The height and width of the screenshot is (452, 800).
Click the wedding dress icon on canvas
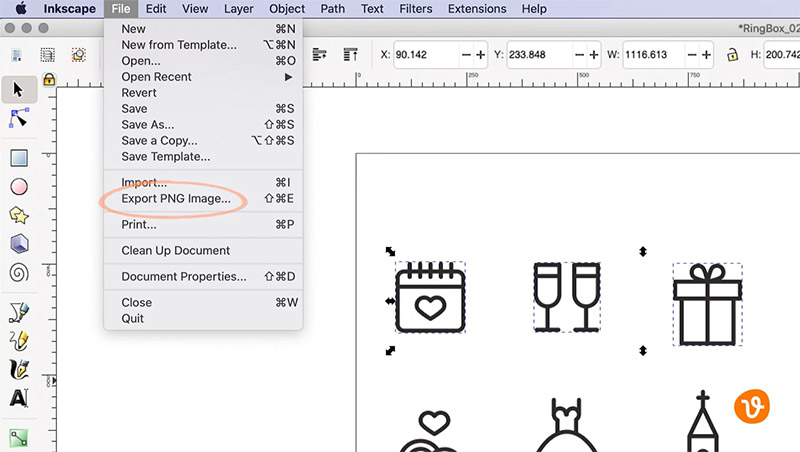point(566,425)
